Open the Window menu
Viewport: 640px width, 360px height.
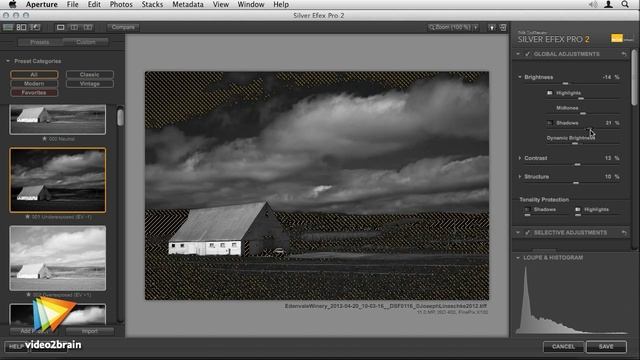[x=251, y=4]
